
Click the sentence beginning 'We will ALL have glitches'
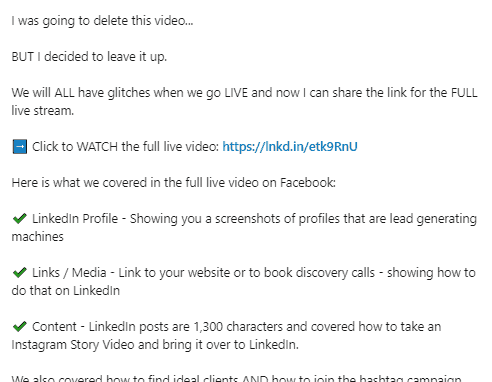click(244, 101)
